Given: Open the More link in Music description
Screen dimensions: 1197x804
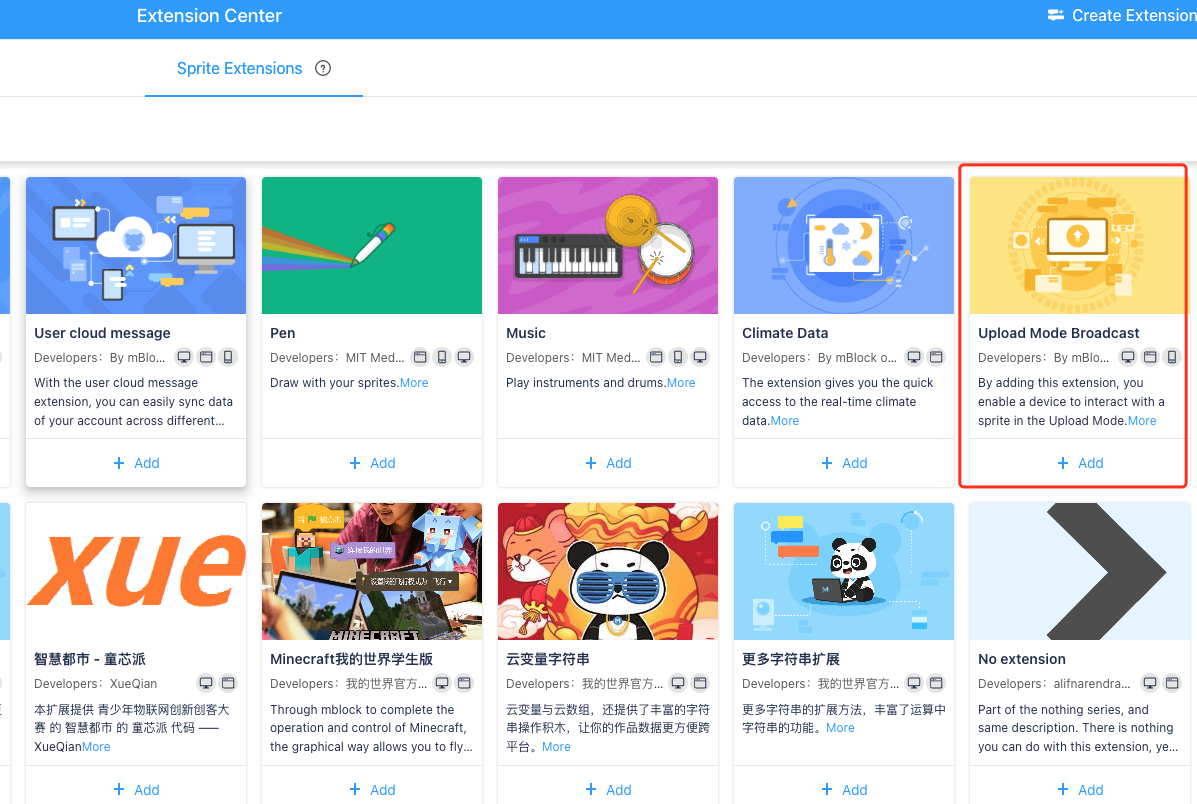Looking at the screenshot, I should (681, 383).
